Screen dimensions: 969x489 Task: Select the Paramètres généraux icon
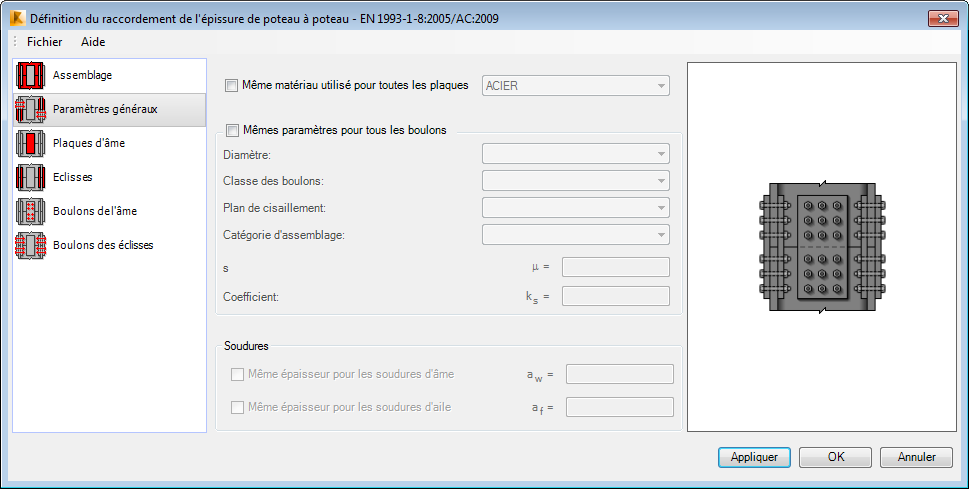click(x=31, y=110)
